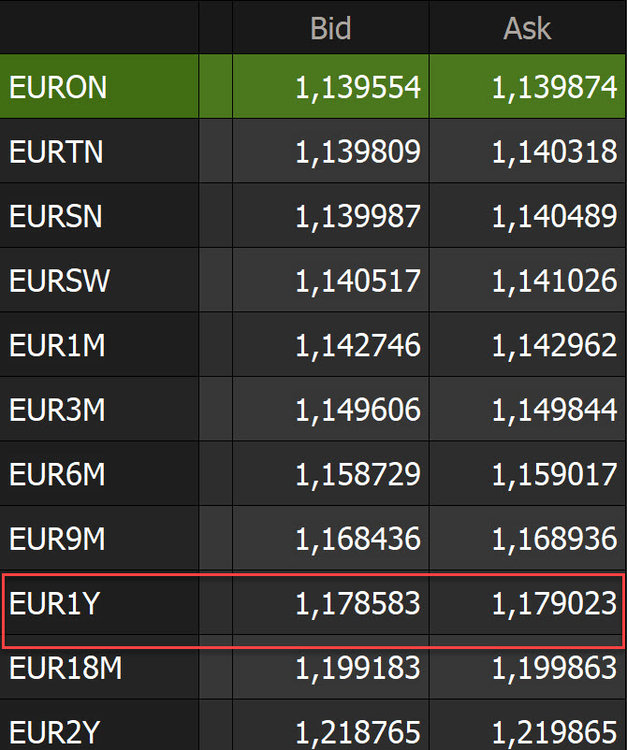The width and height of the screenshot is (627, 750).
Task: Select the EURSN instrument label
Action: pyautogui.click(x=56, y=216)
